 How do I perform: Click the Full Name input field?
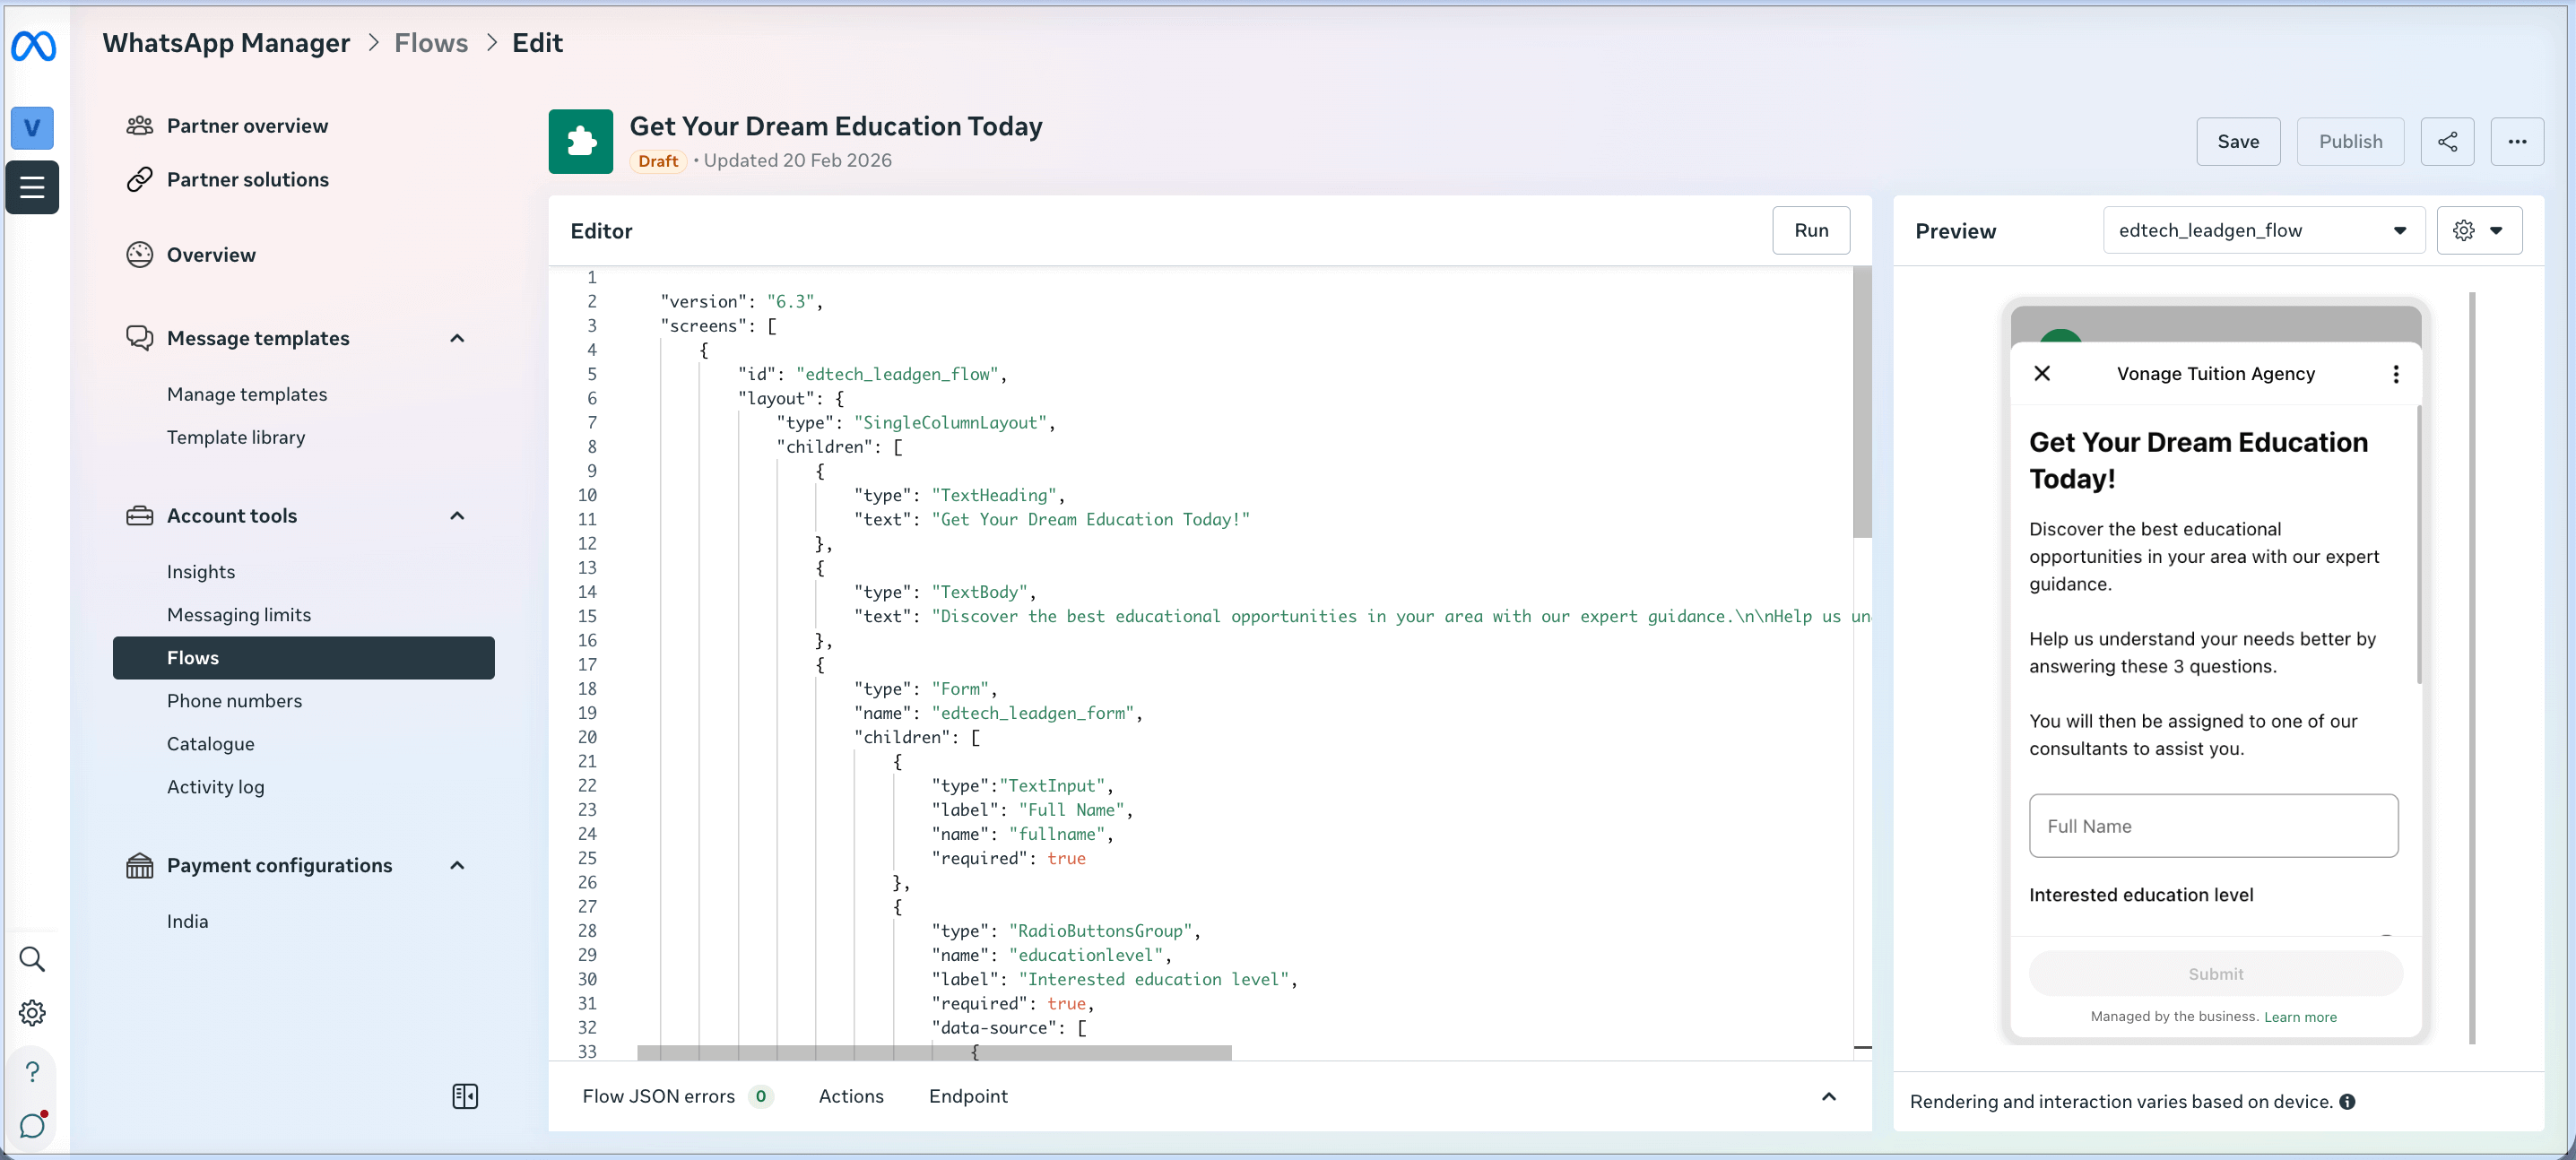2212,826
